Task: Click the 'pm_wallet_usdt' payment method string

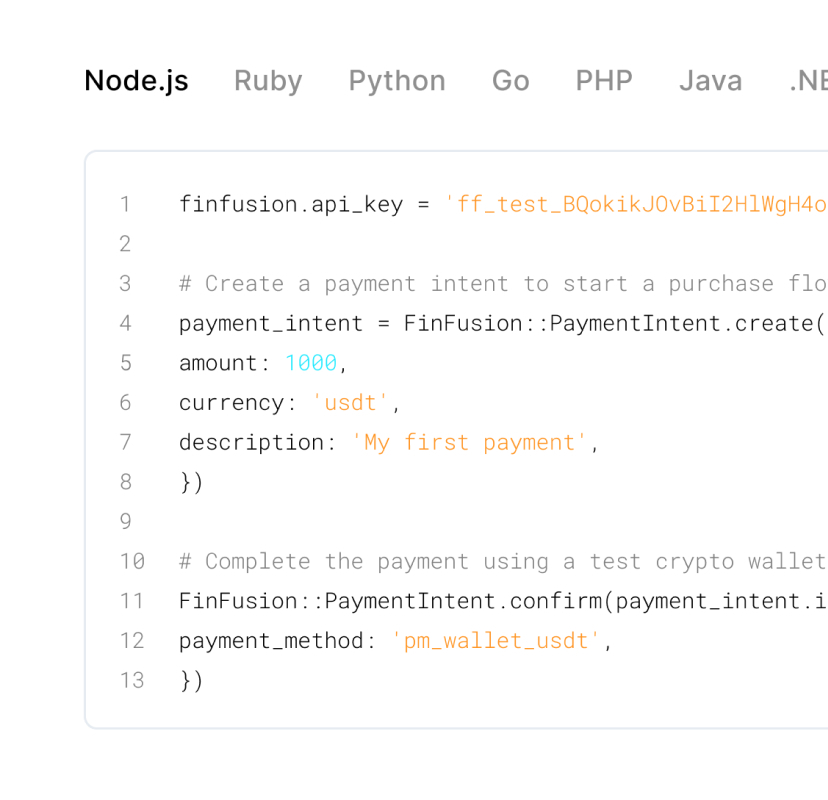Action: [x=496, y=641]
